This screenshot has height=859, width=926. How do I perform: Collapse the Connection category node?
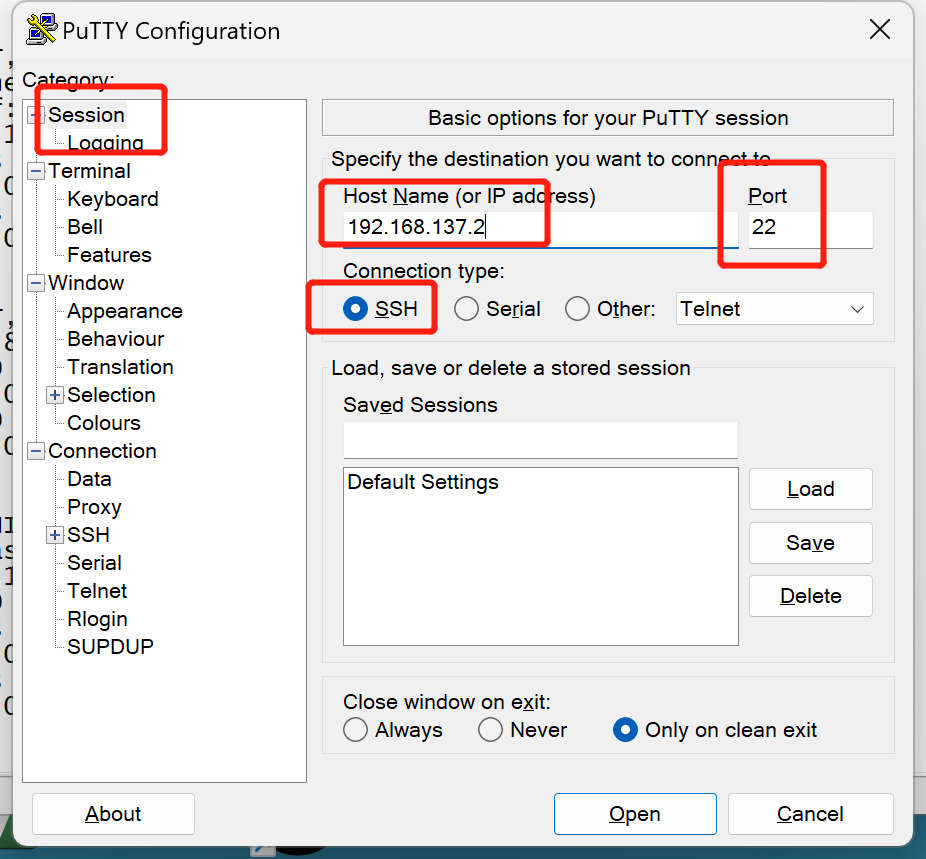pyautogui.click(x=36, y=451)
